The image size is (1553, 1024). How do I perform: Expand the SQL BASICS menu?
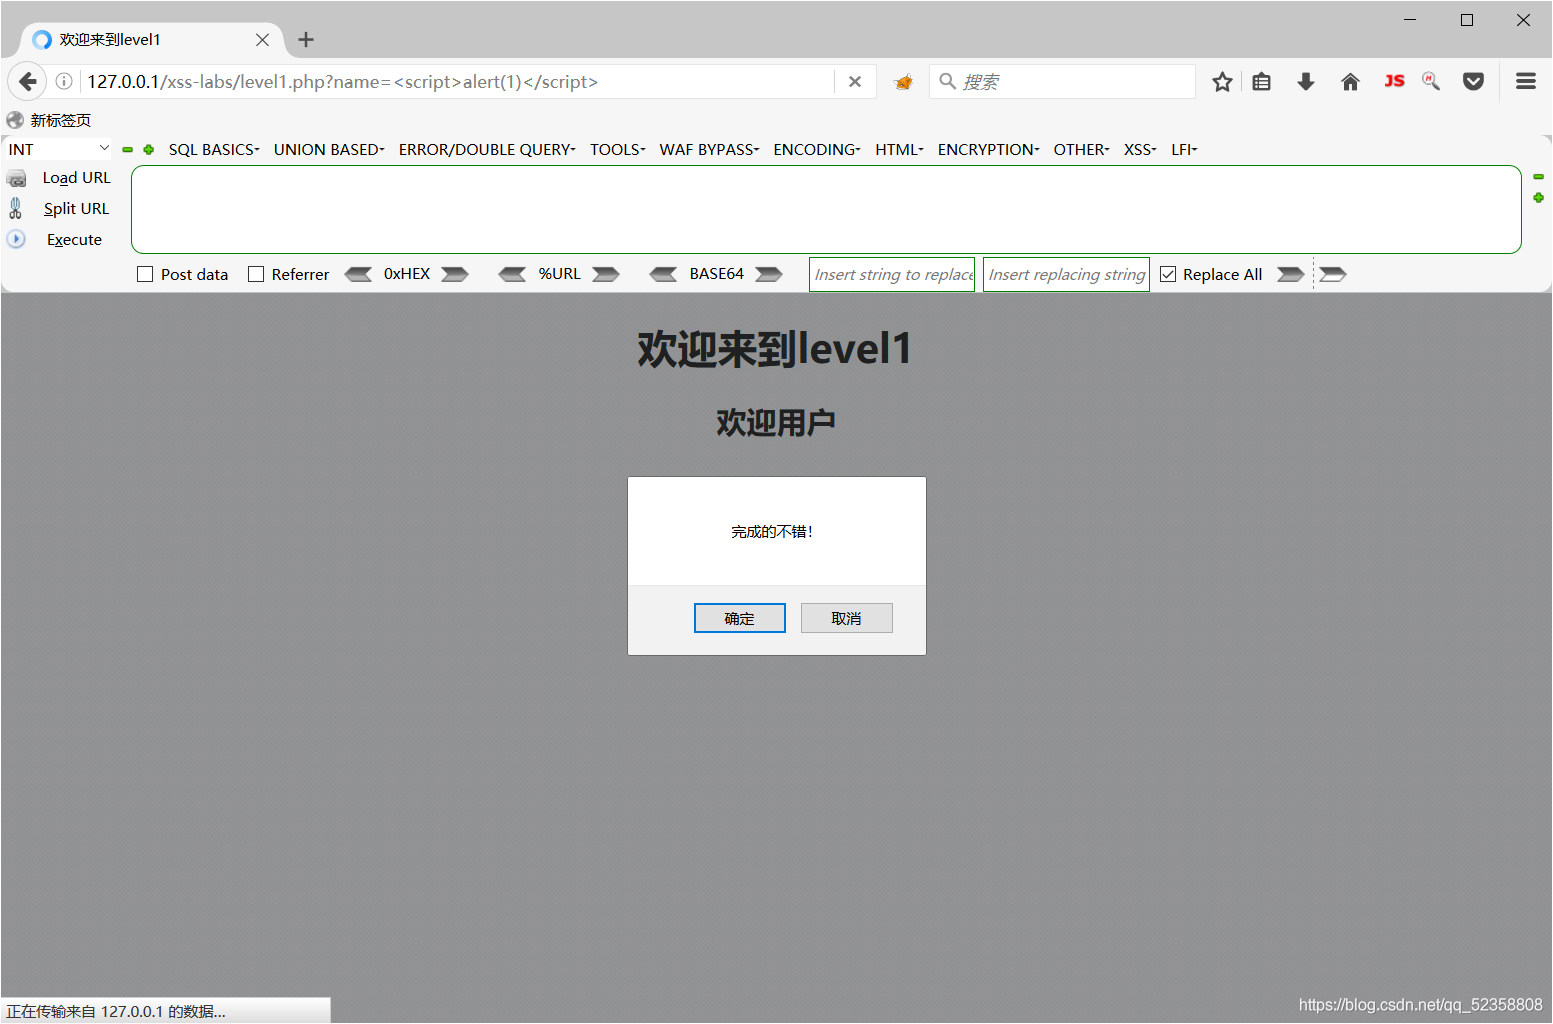[x=214, y=150]
